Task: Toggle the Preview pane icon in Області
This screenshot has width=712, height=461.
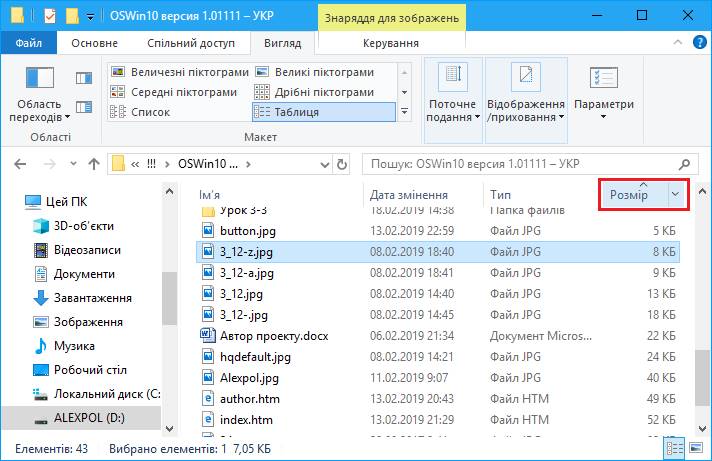Action: coord(84,78)
